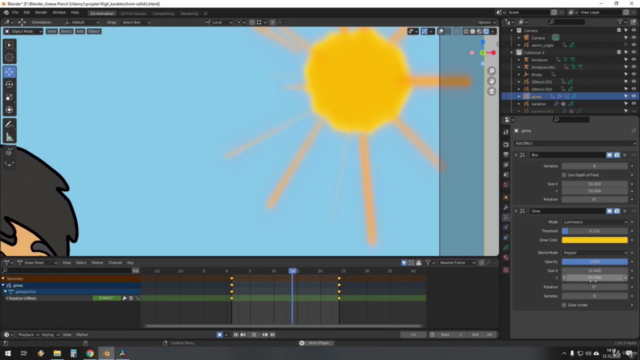This screenshot has width=640, height=360.
Task: Click the red X axis on the navigation gizmo
Action: coord(493,53)
